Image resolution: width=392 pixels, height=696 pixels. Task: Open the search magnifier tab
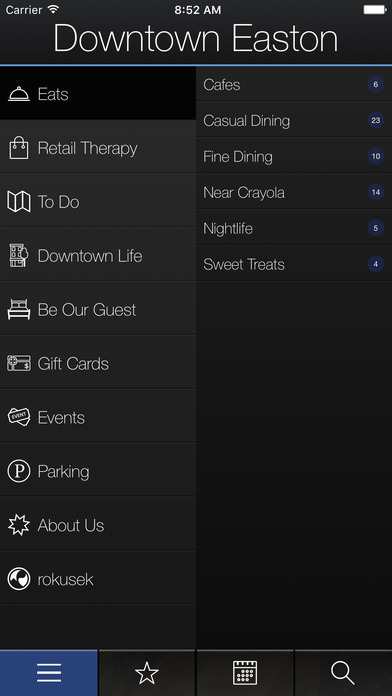point(343,673)
